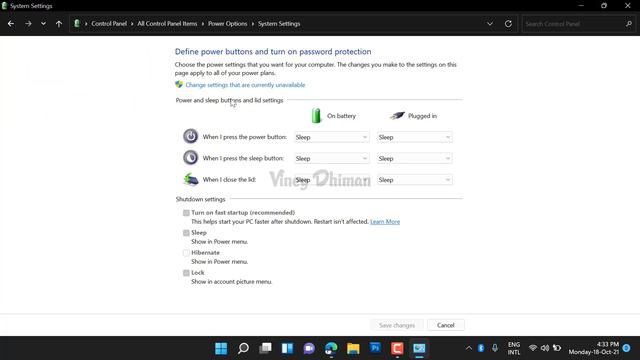Click the Save changes button
The image size is (640, 360).
[x=397, y=325]
